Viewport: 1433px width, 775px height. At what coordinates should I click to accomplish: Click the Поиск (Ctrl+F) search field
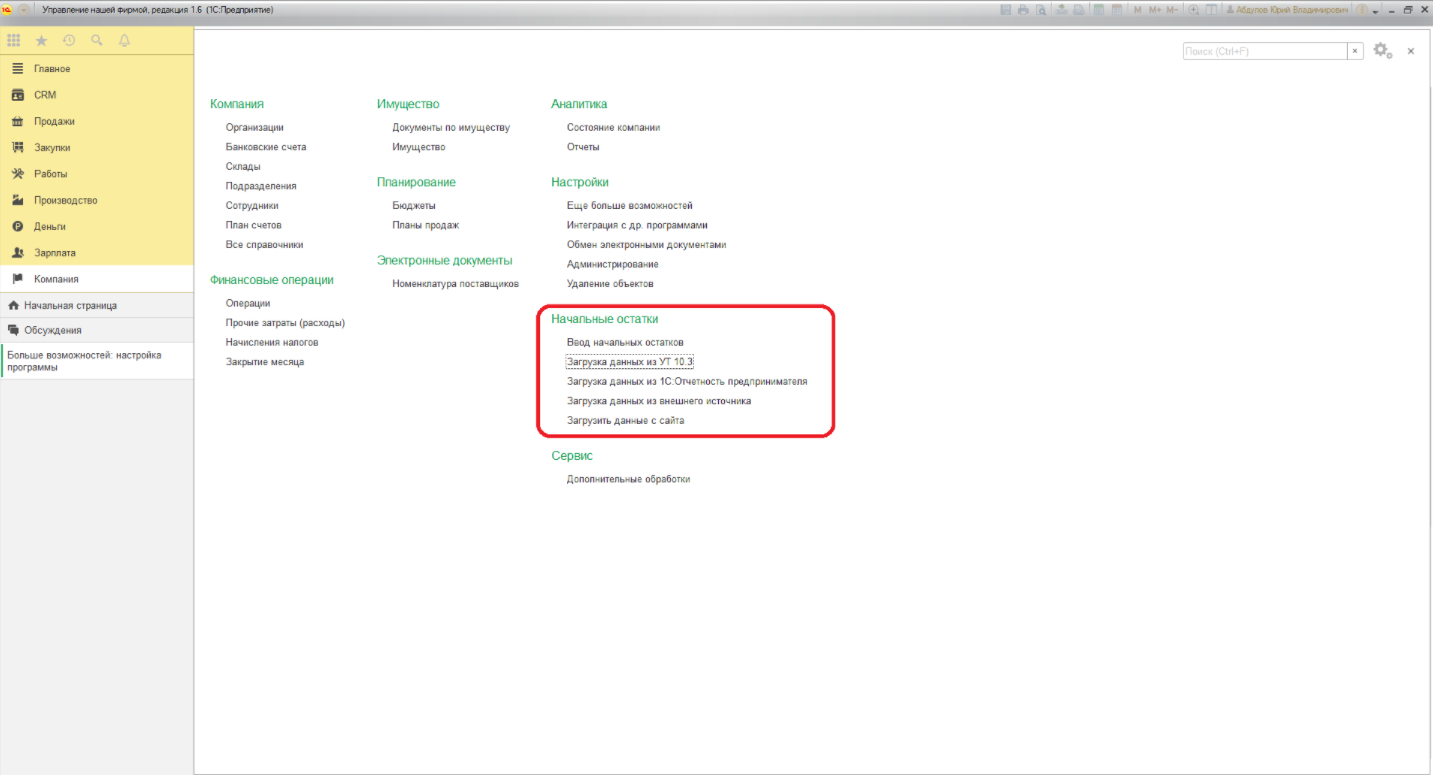click(1265, 51)
